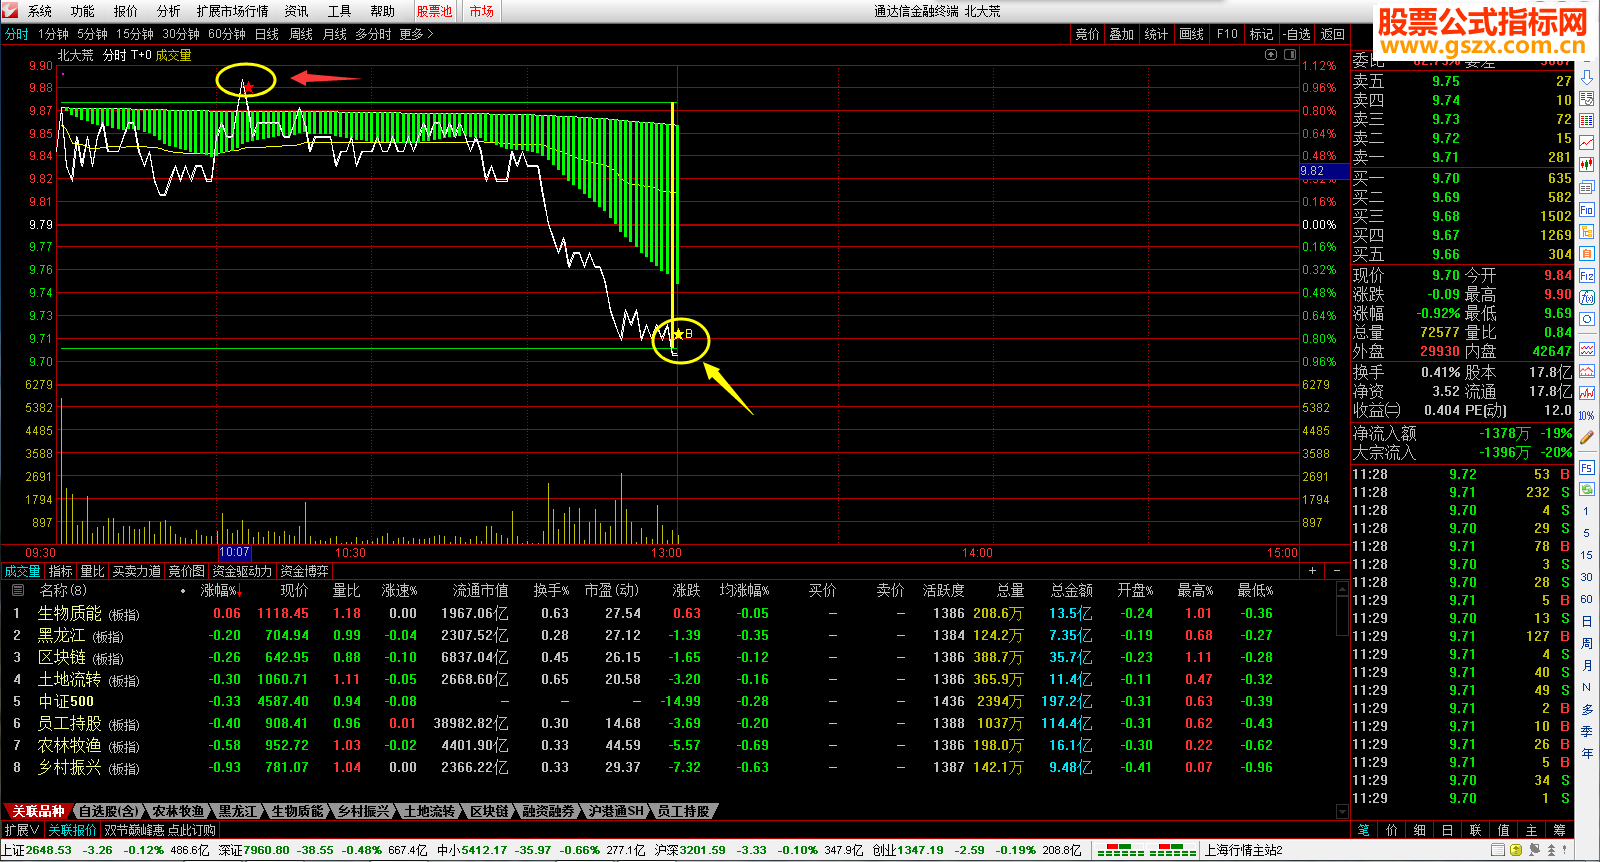Viewport: 1600px width, 862px height.
Task: Click the orange 自 self-select sidebar icon
Action: (x=1587, y=254)
